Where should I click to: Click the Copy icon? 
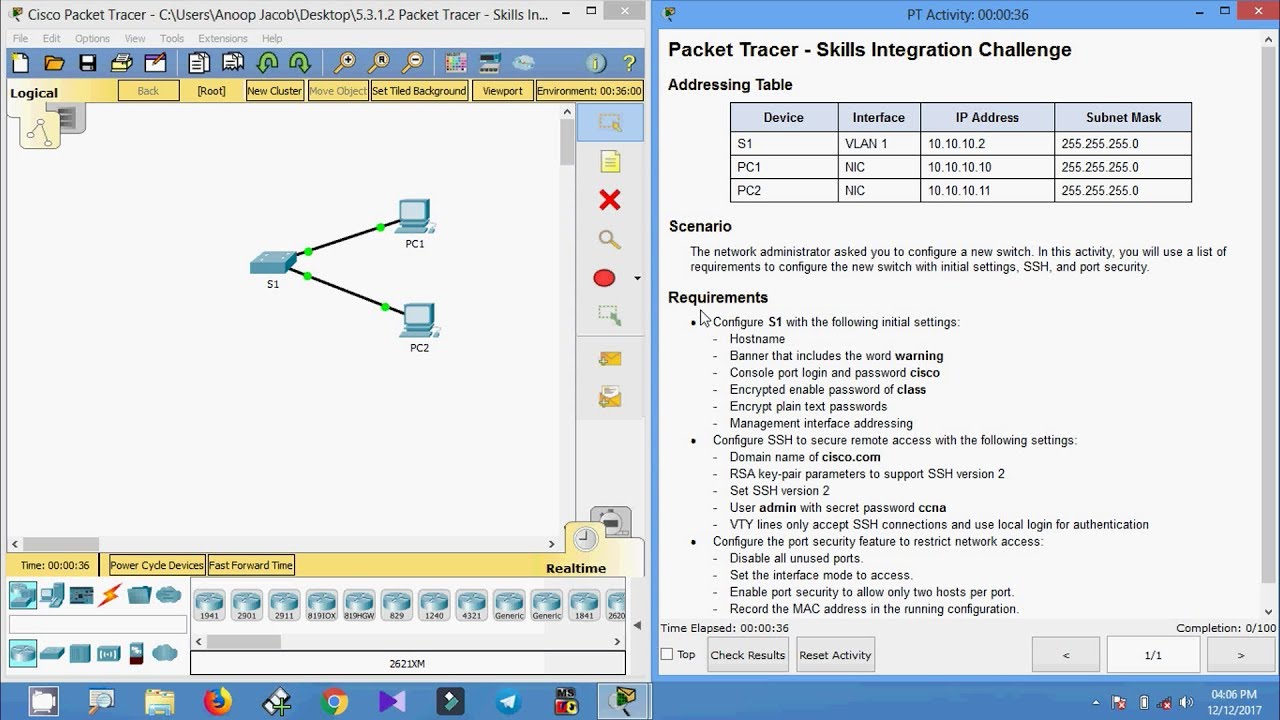click(x=199, y=63)
